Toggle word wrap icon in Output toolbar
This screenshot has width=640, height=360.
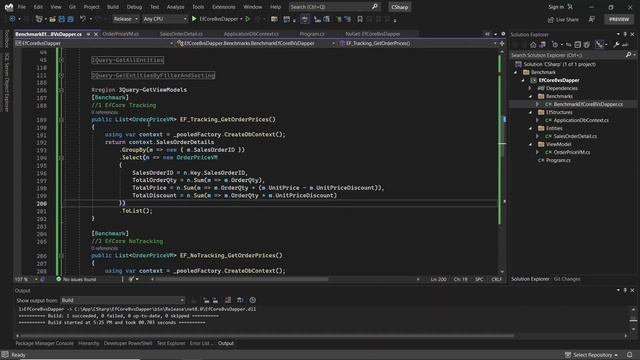tap(240, 300)
